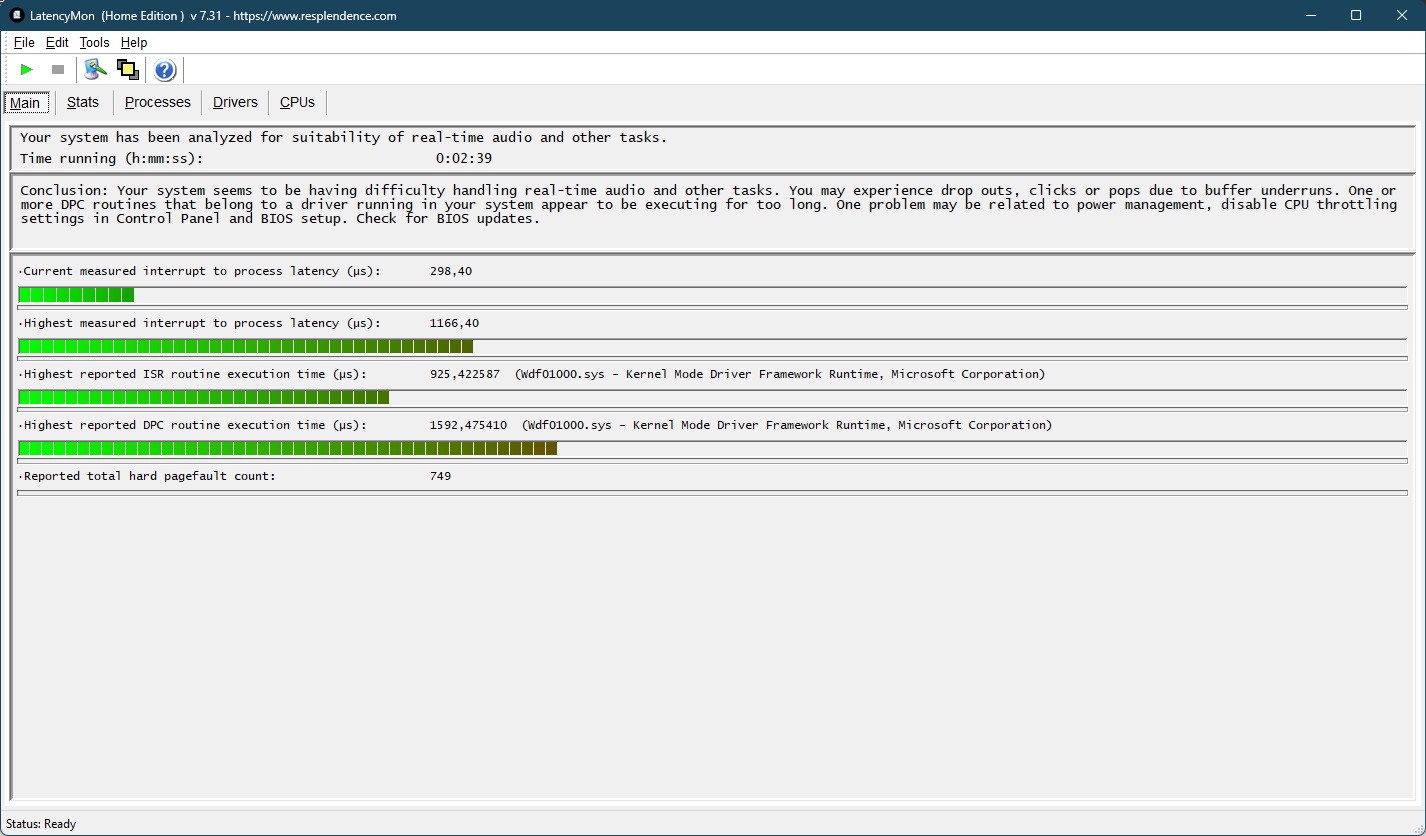Maximize the LatencyMon window
This screenshot has width=1426, height=836.
point(1356,15)
